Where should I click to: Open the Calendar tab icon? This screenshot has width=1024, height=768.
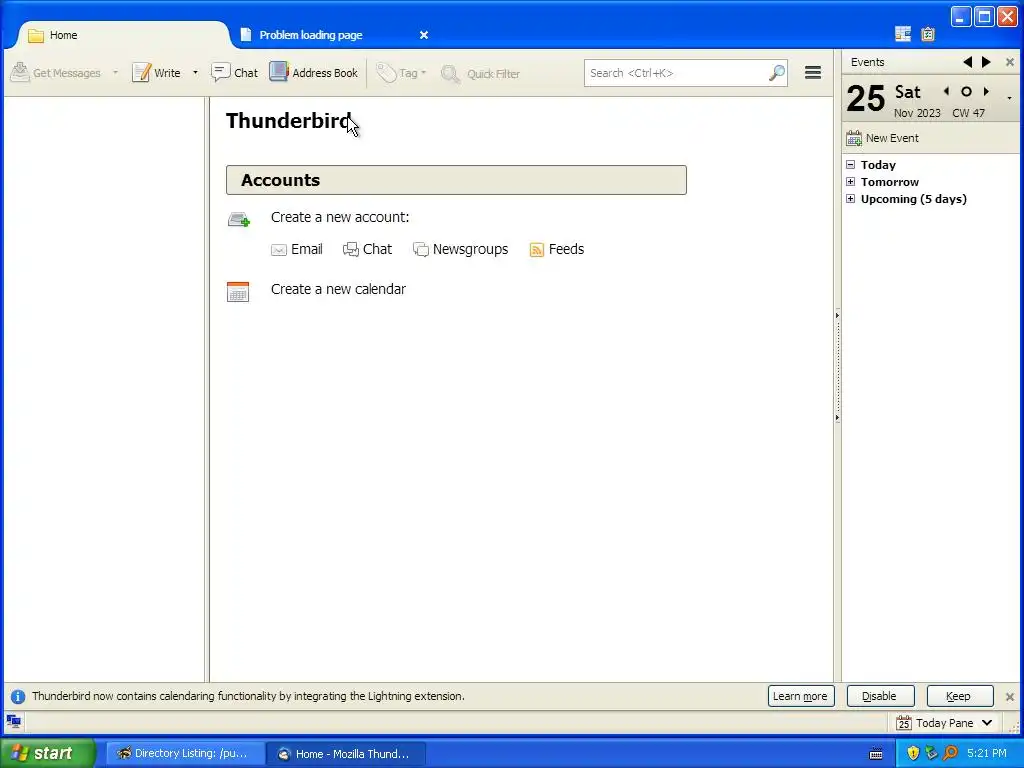pyautogui.click(x=903, y=34)
